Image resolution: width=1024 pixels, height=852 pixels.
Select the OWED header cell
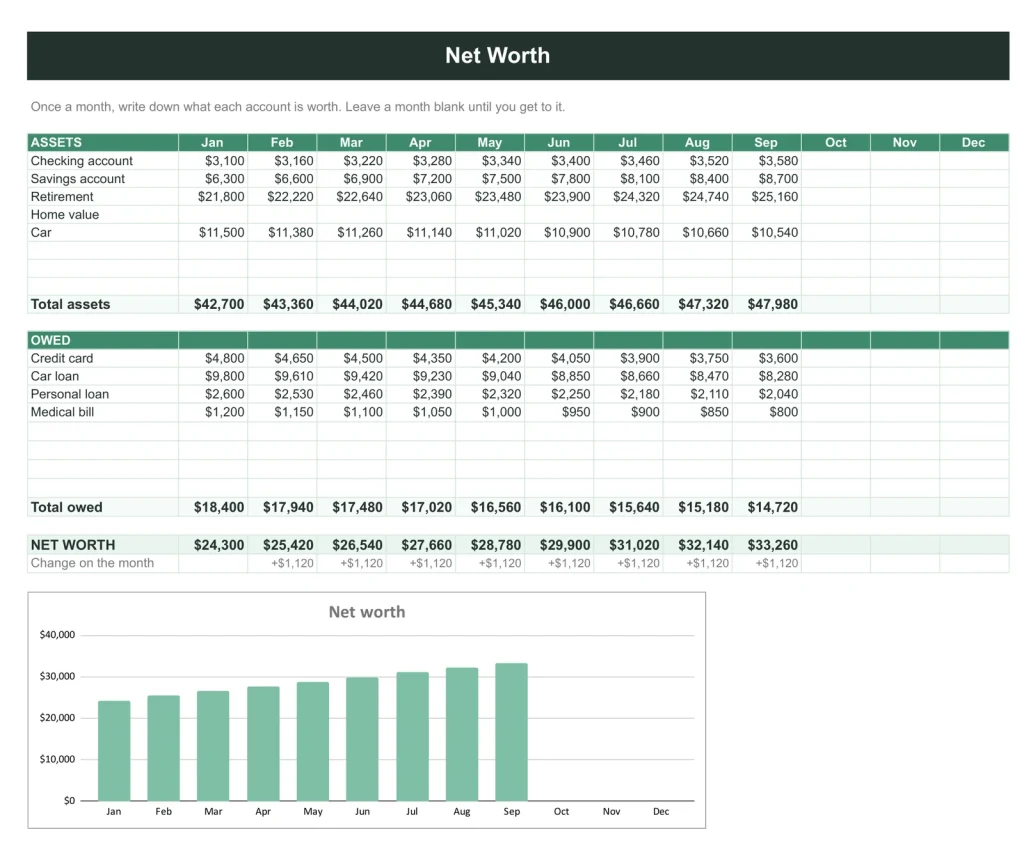point(103,340)
